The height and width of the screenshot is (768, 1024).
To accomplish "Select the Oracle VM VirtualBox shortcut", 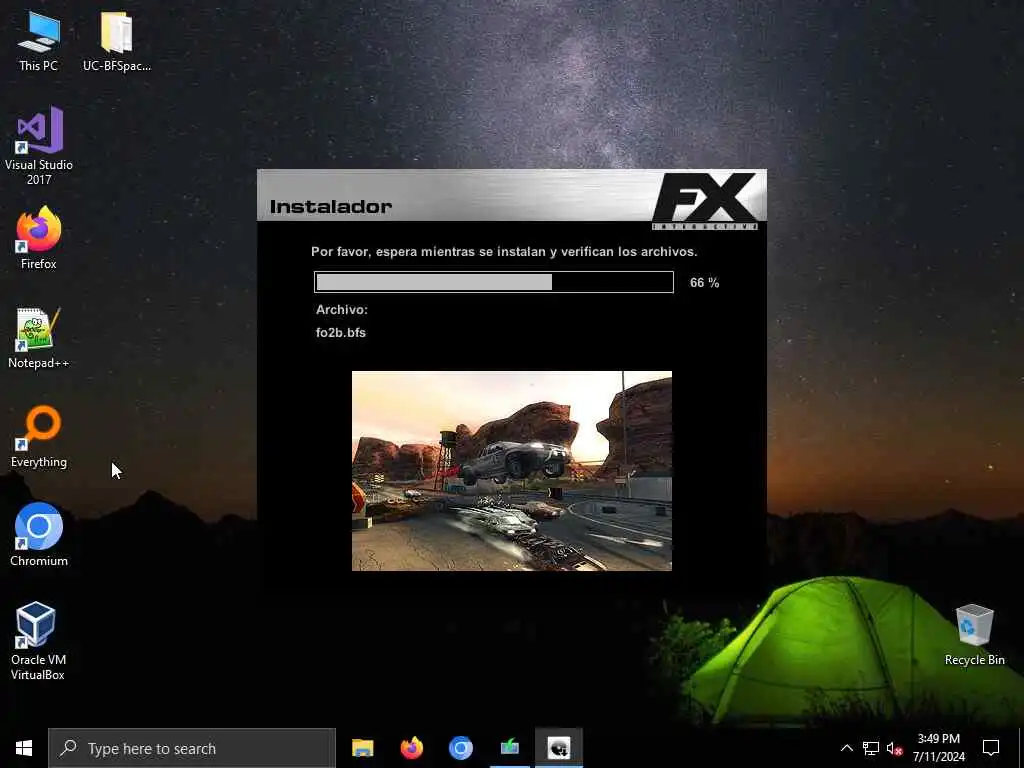I will tap(39, 641).
